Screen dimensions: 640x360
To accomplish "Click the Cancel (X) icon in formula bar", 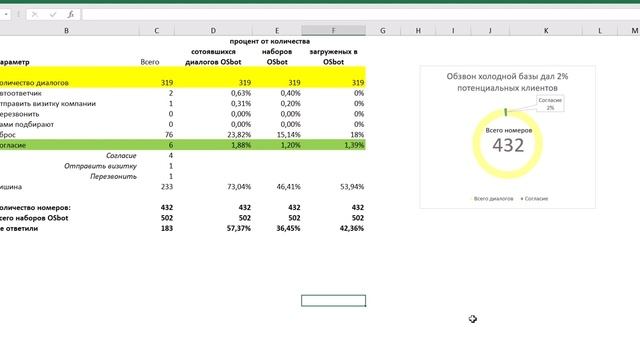I will point(35,15).
